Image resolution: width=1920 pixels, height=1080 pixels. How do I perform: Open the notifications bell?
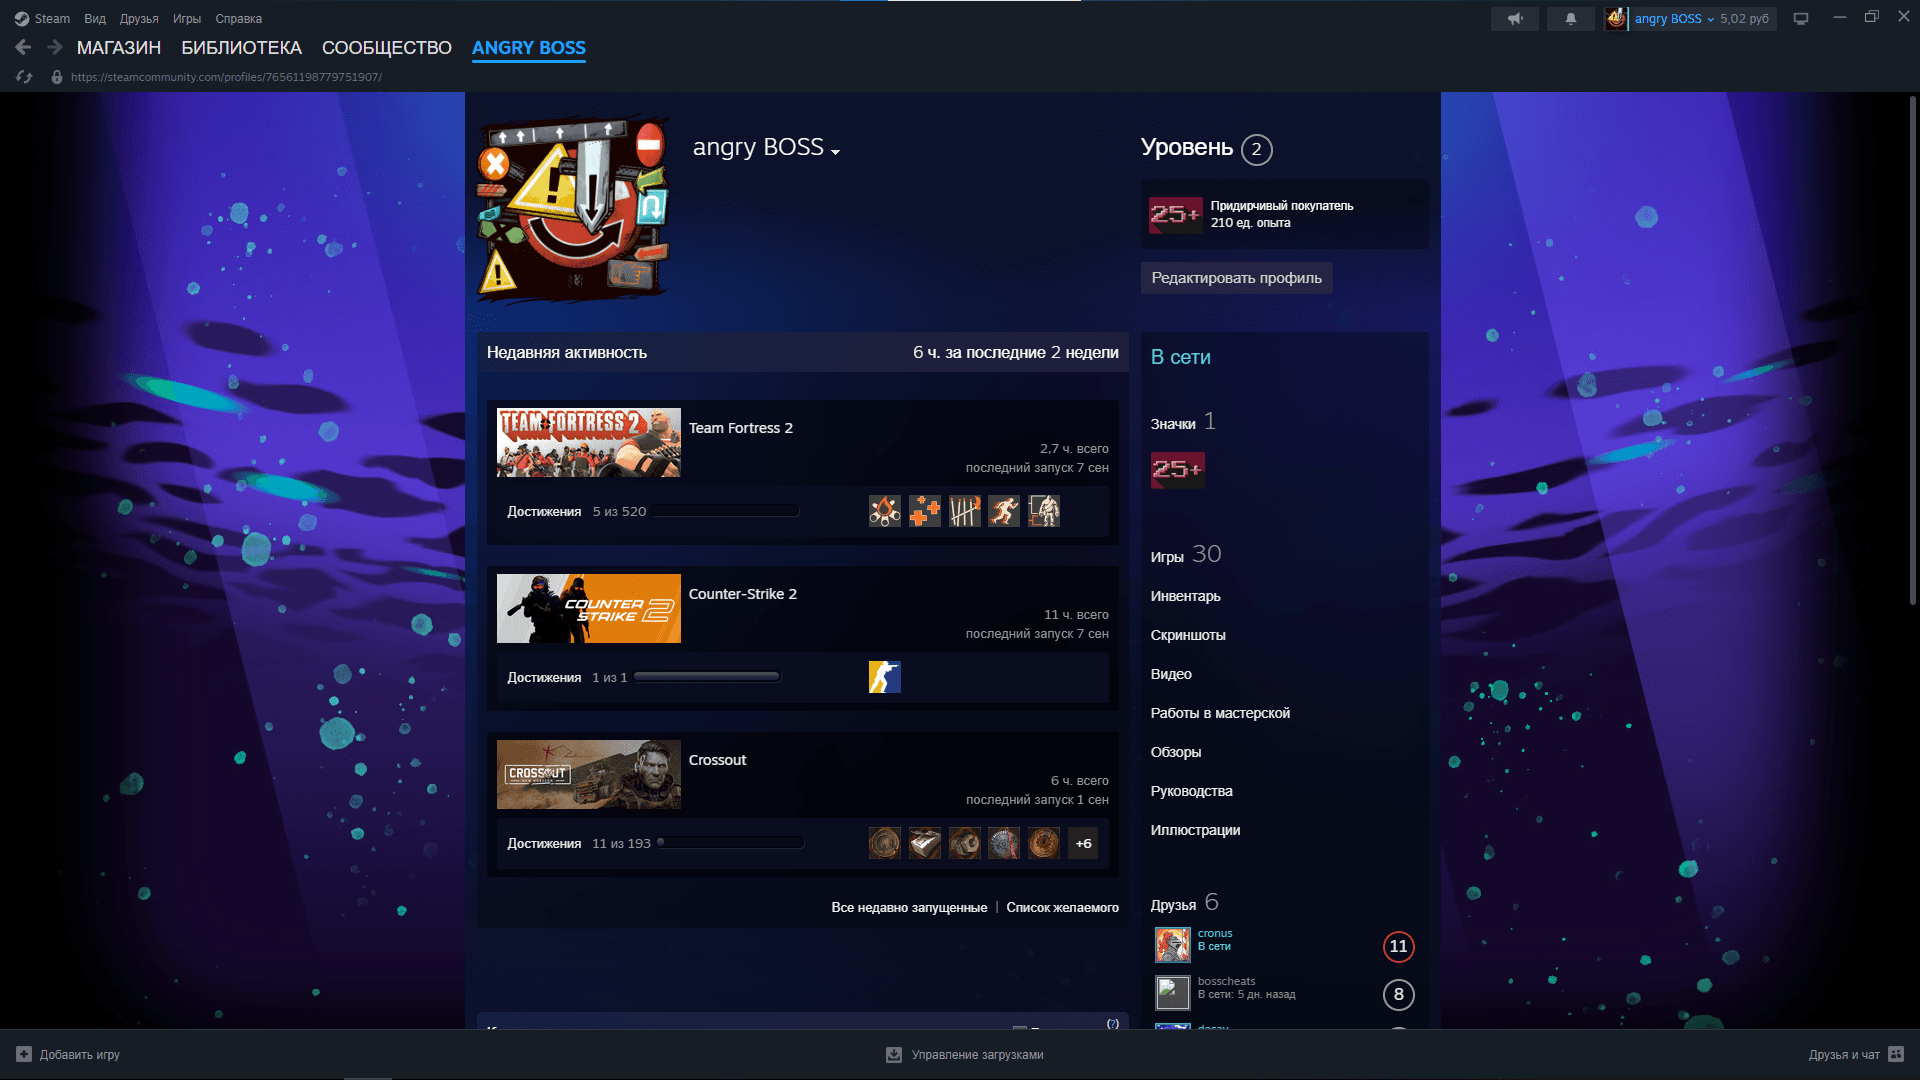point(1571,19)
